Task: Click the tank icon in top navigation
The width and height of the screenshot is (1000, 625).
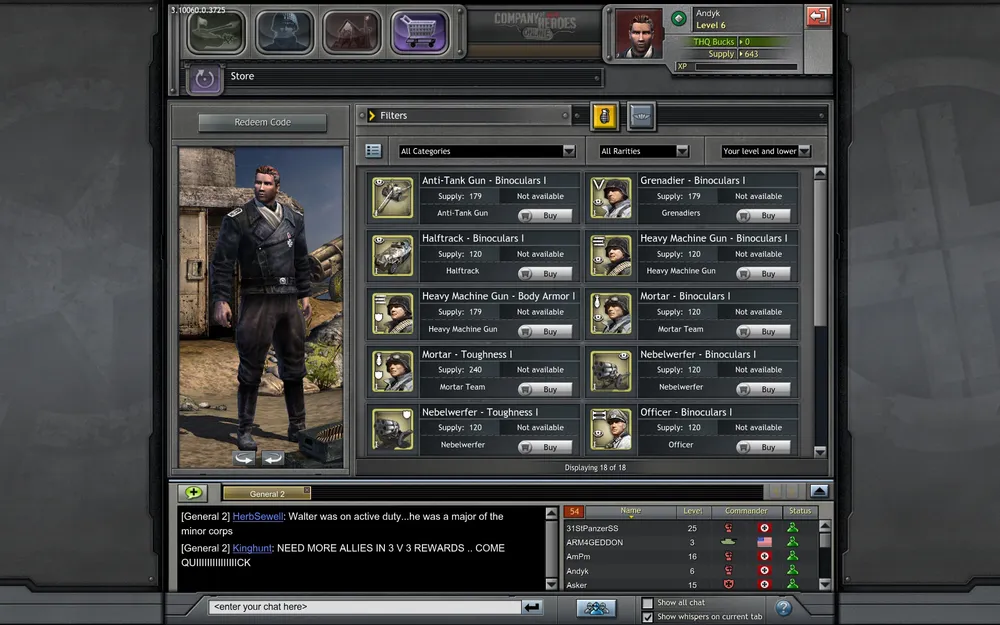Action: tap(216, 32)
